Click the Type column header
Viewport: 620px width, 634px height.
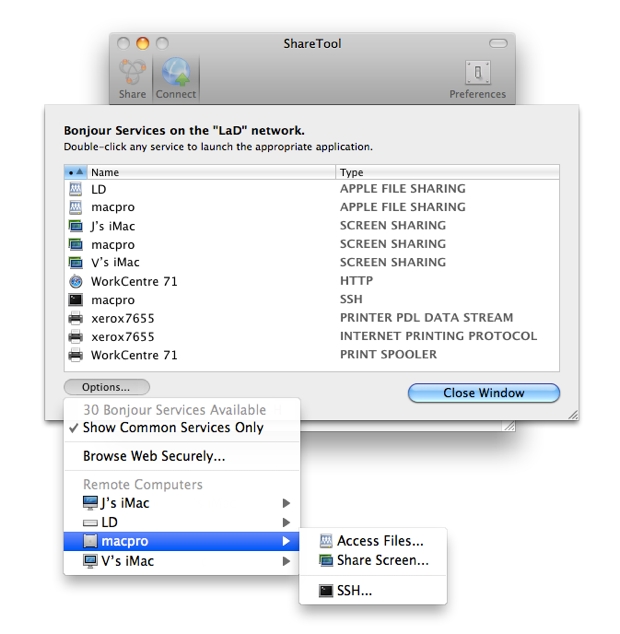click(447, 172)
